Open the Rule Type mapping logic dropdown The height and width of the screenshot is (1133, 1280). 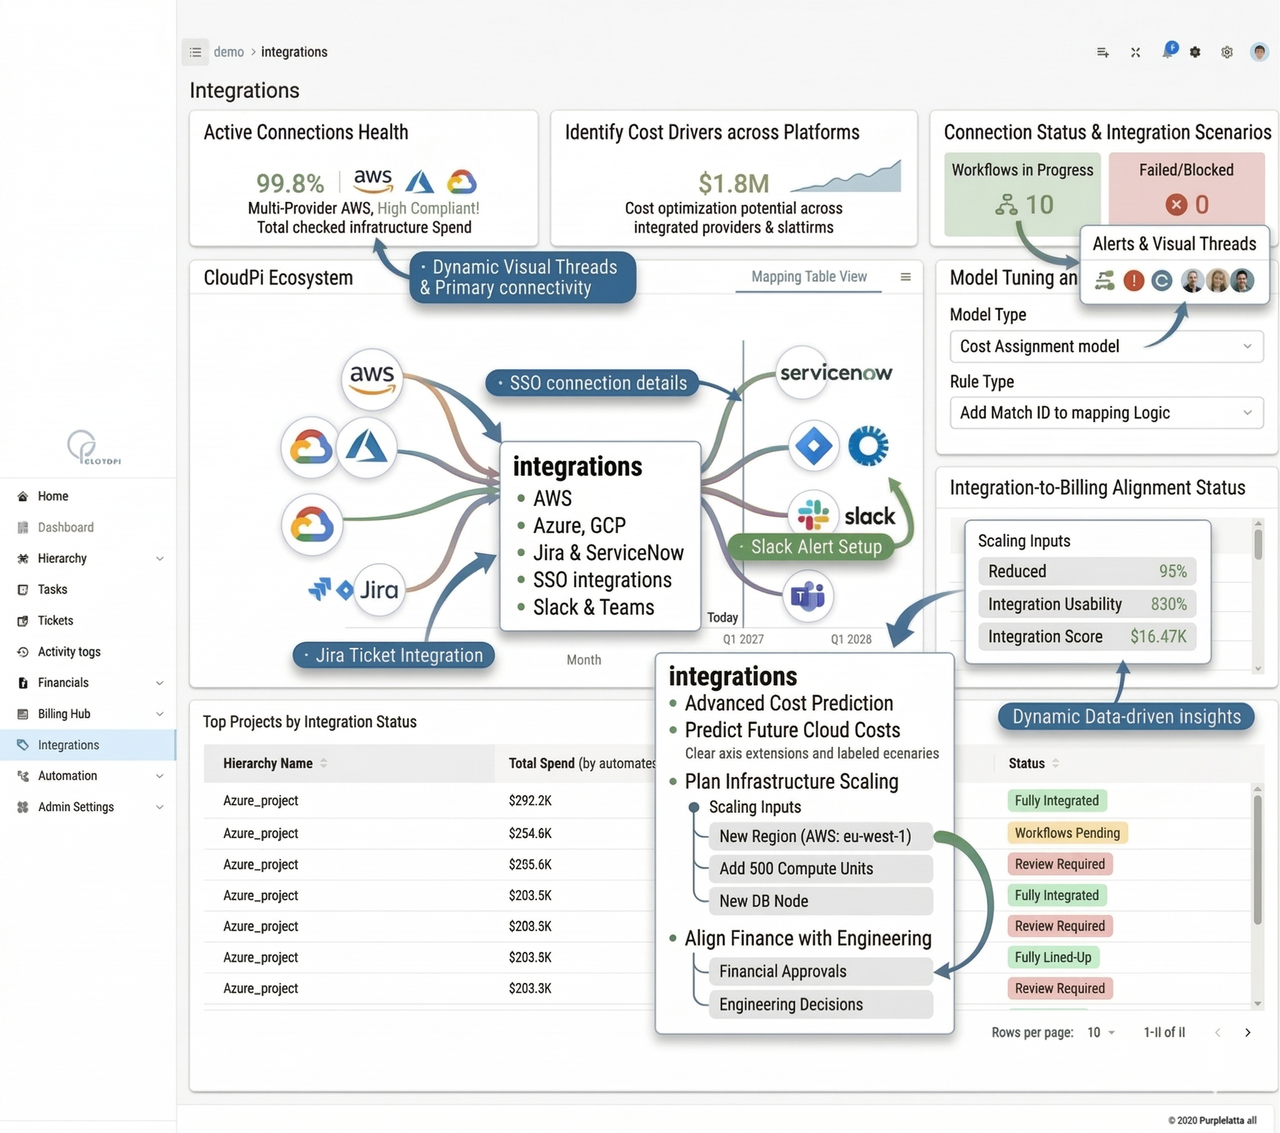tap(1106, 413)
